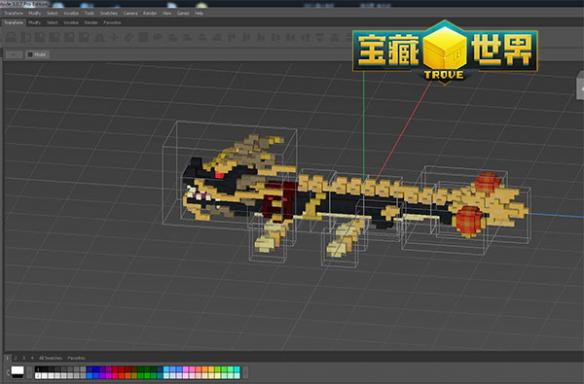Switch to the Modify tab in the toolbar tab row
The image size is (584, 384).
[34, 23]
